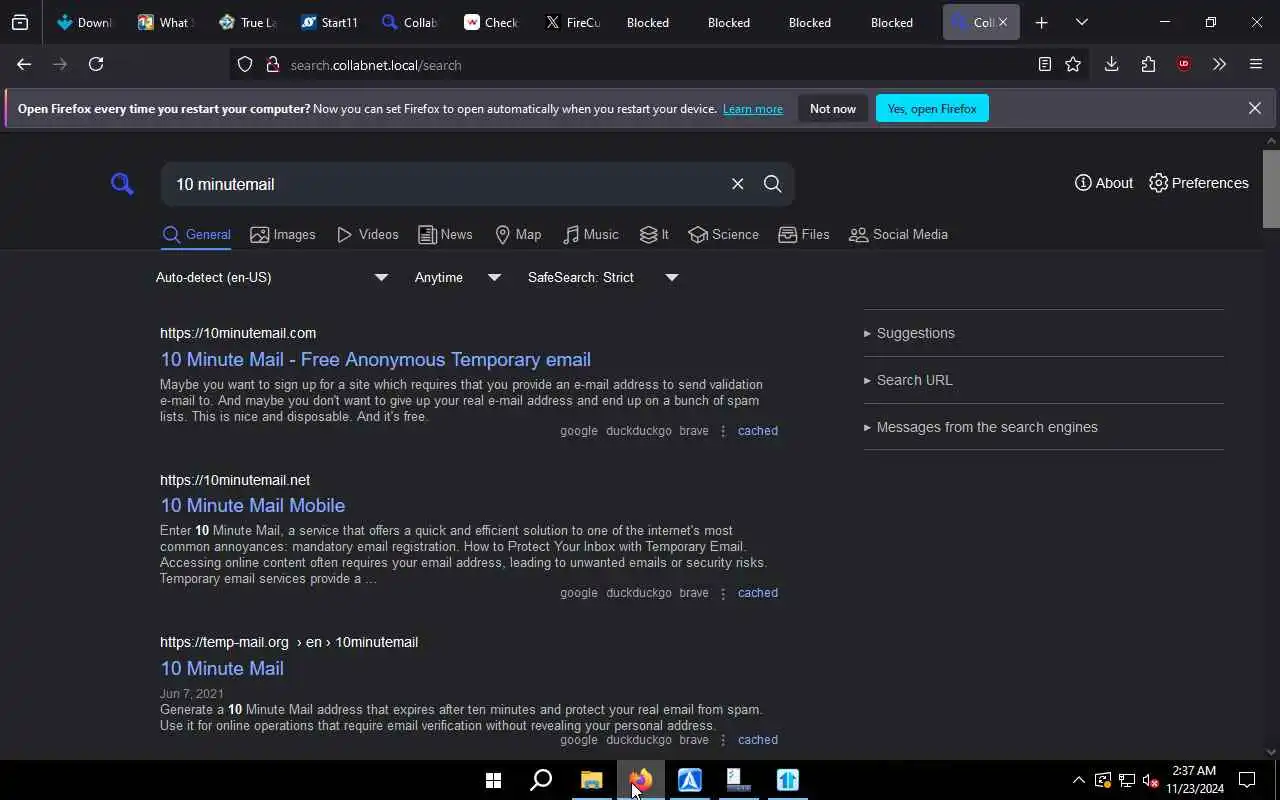List all tabs dropdown arrow
Screen dimensions: 1280x800
1081,22
